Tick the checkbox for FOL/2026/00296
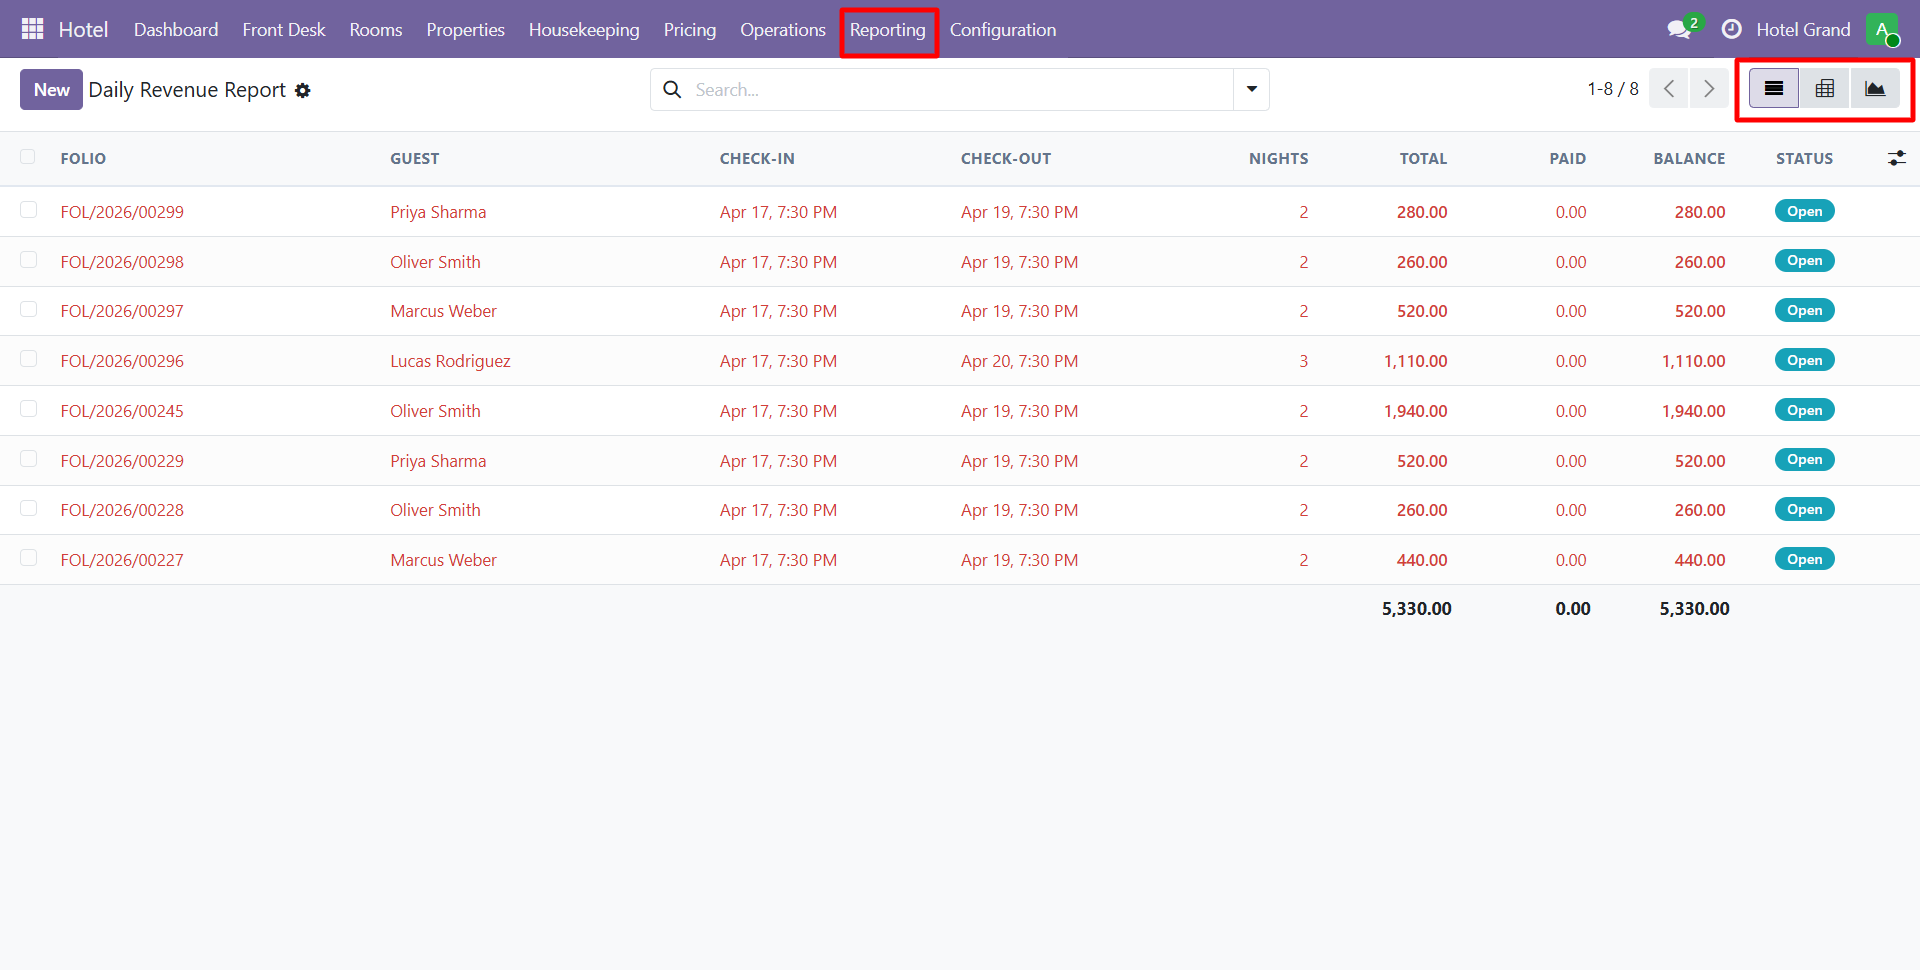This screenshot has height=970, width=1920. [x=28, y=360]
